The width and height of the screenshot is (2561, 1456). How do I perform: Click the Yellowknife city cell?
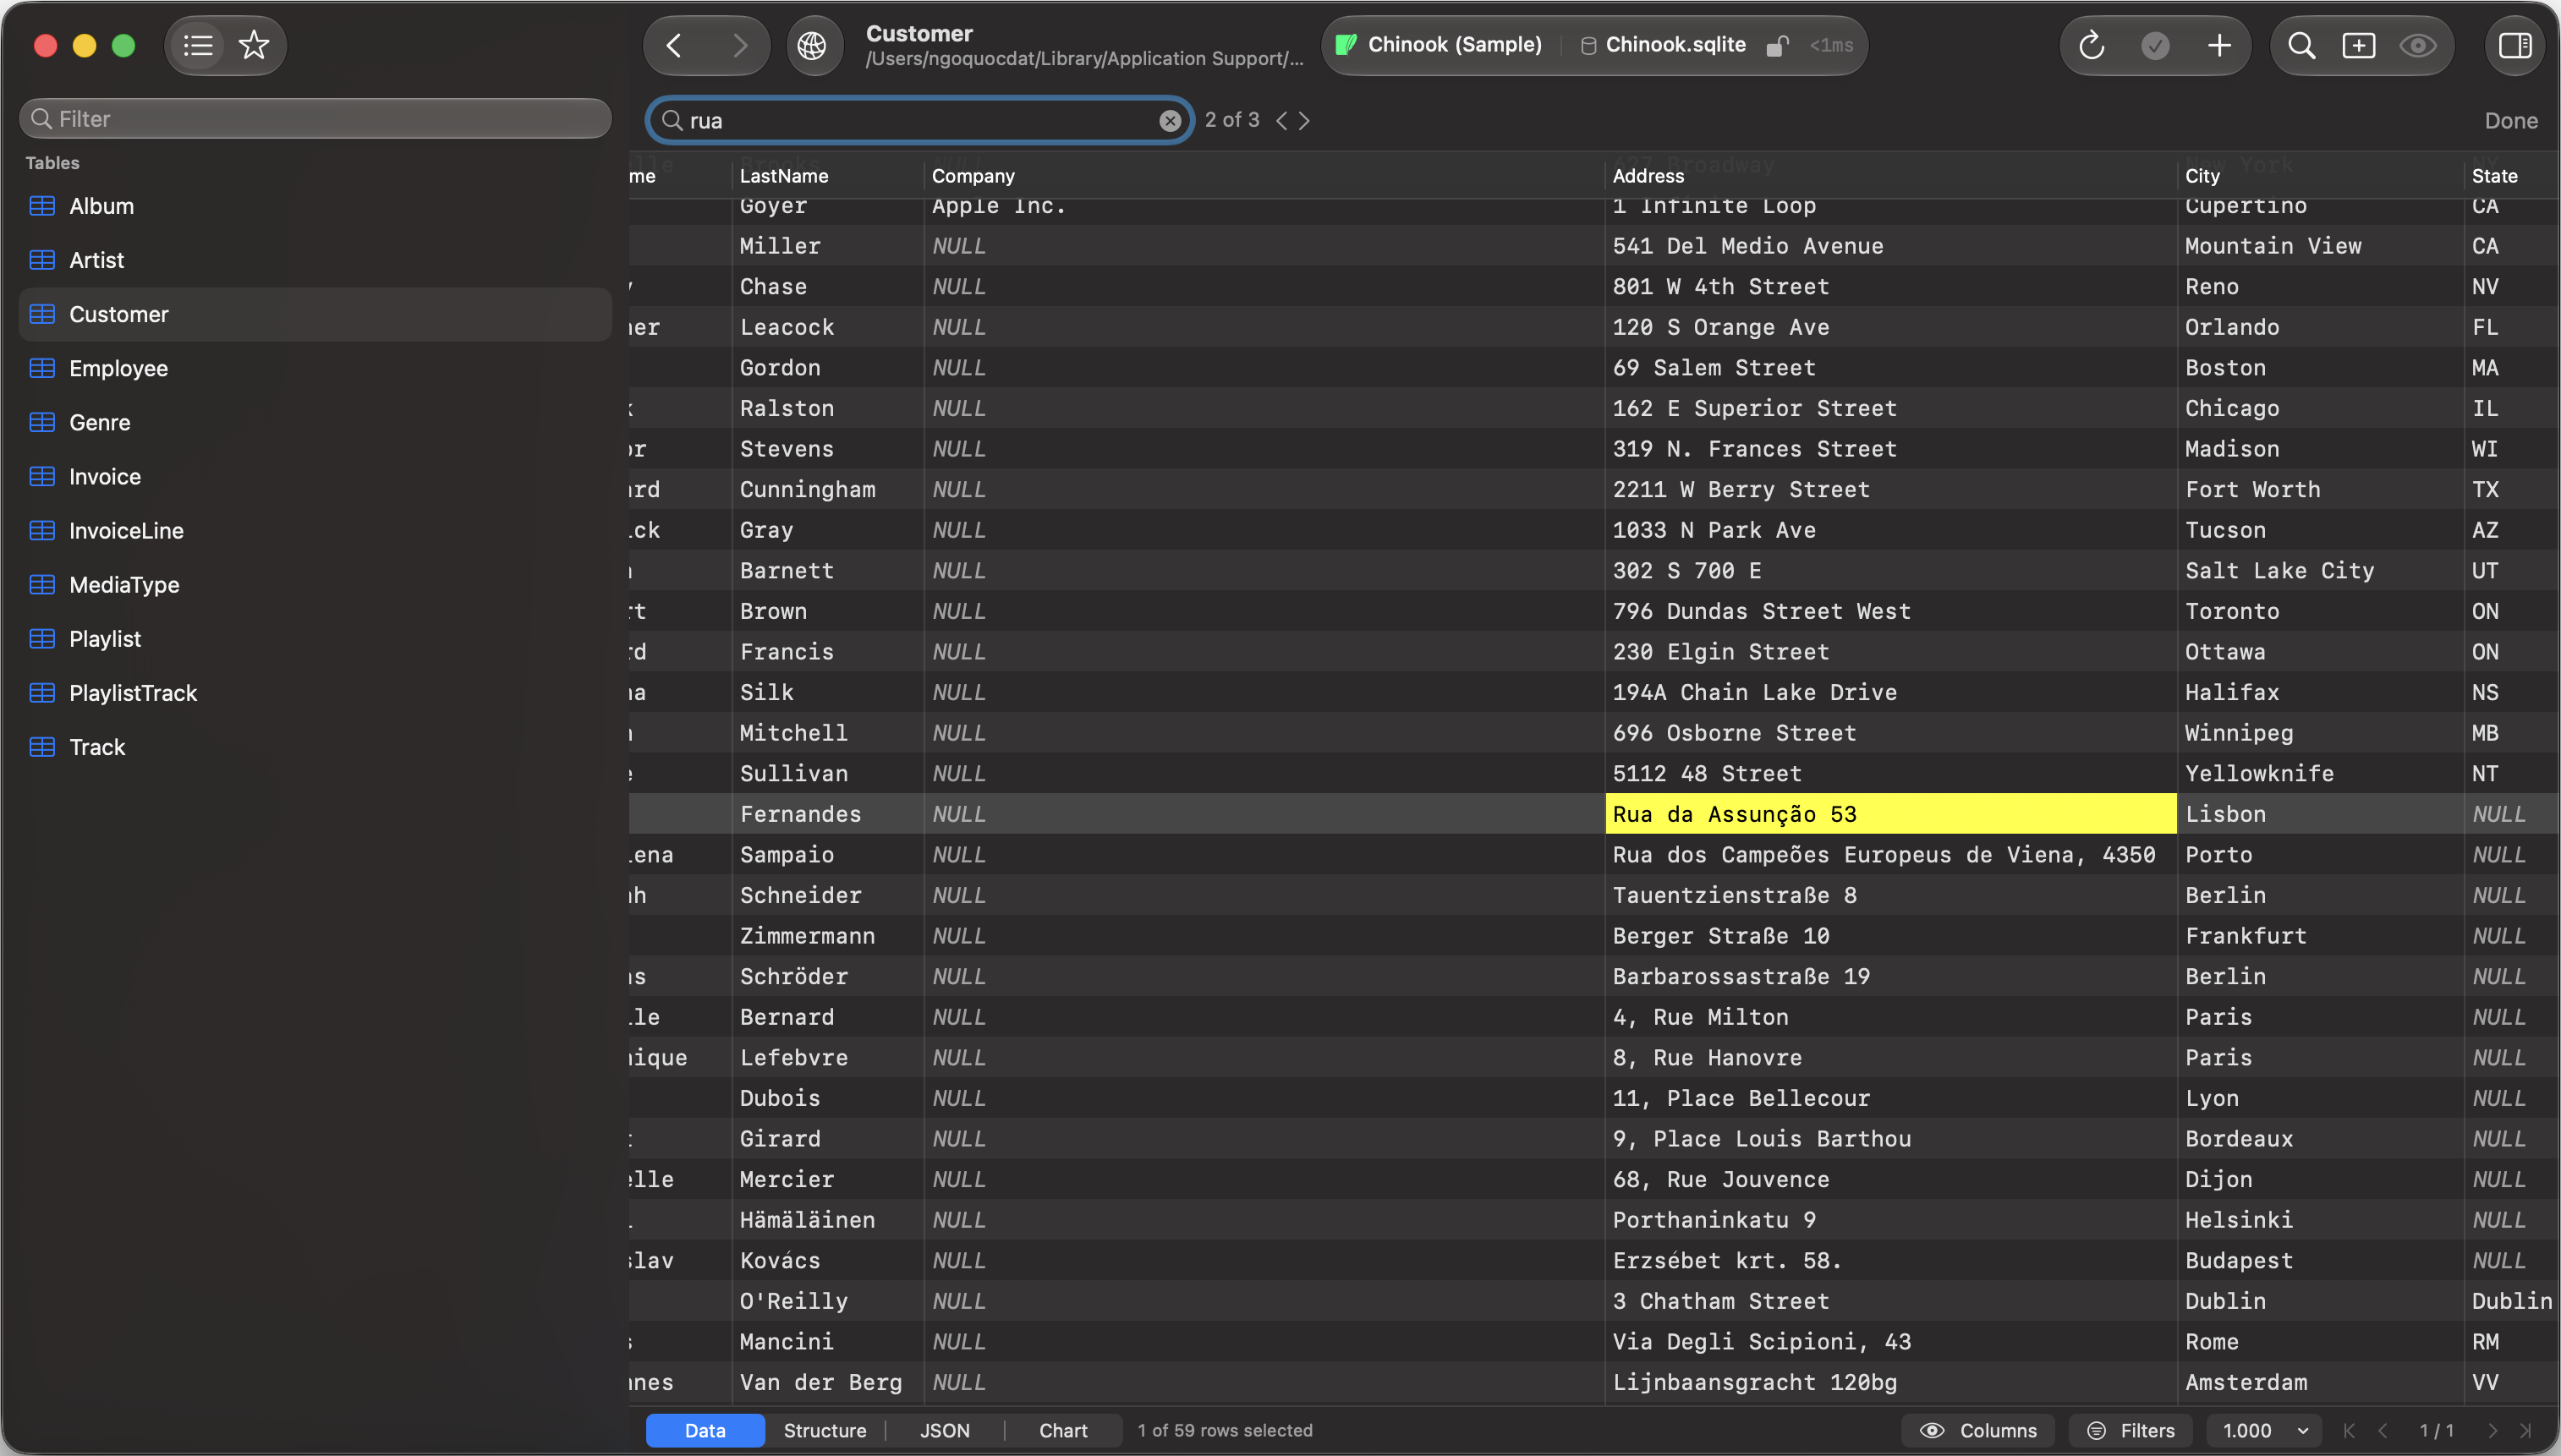[2320, 773]
